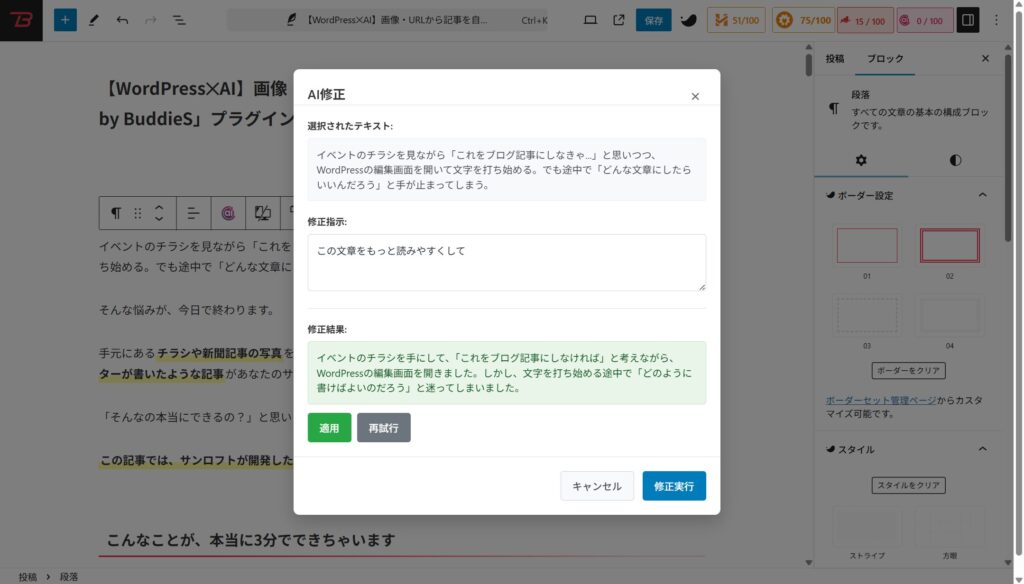Open the half-circle styles tab in sidebar
Image resolution: width=1024 pixels, height=584 pixels.
click(955, 160)
